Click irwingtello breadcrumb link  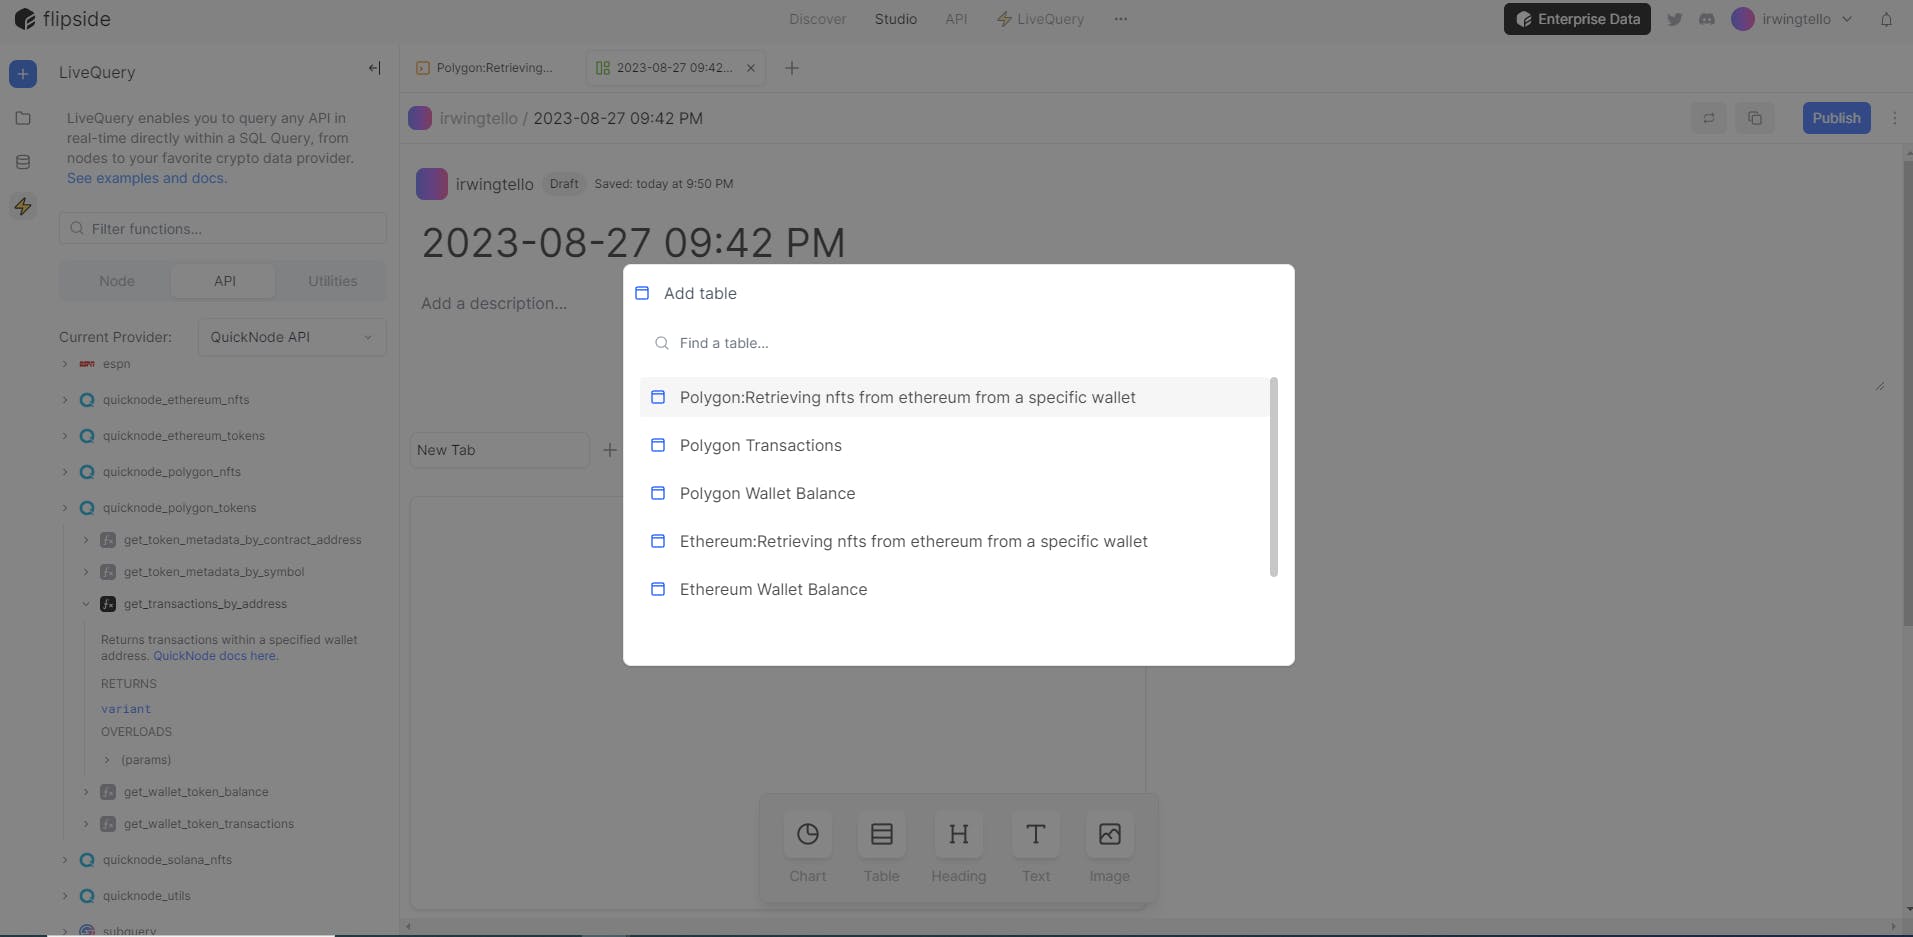pyautogui.click(x=478, y=118)
